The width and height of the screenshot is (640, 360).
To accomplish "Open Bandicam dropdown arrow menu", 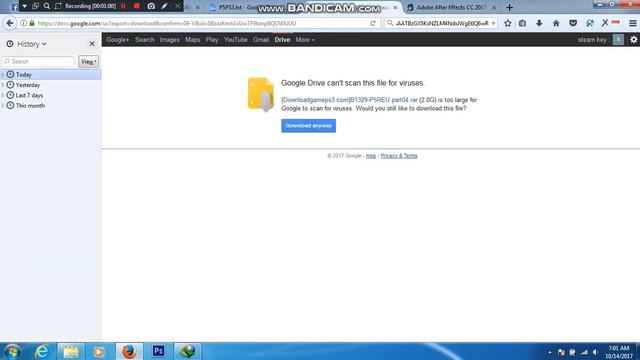I will pyautogui.click(x=24, y=6).
